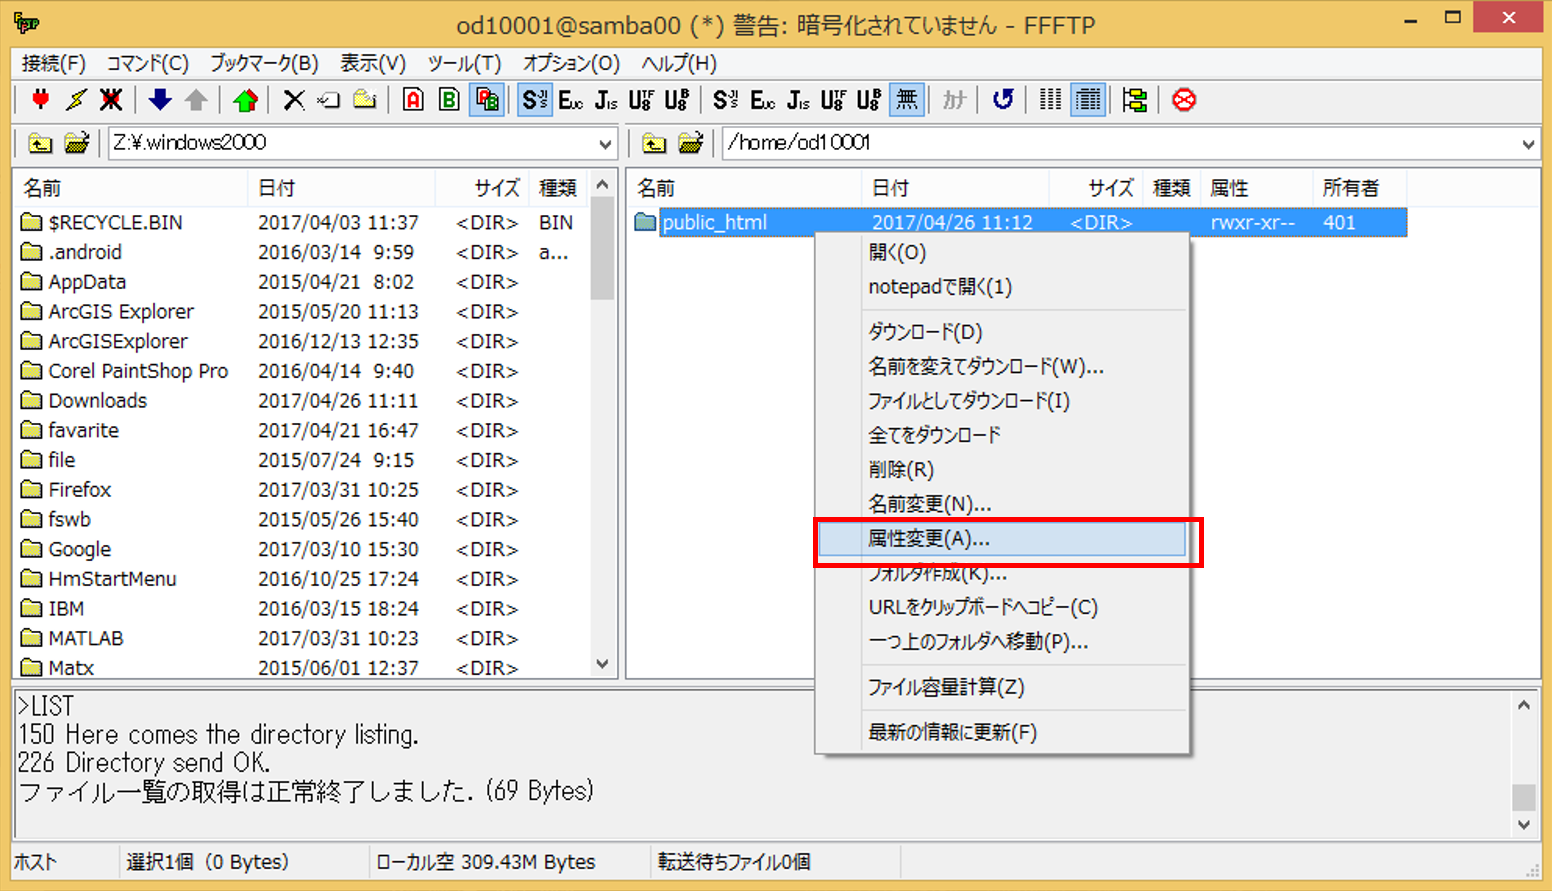This screenshot has height=891, width=1552.
Task: Set local kanji code to UTF-8
Action: (641, 100)
